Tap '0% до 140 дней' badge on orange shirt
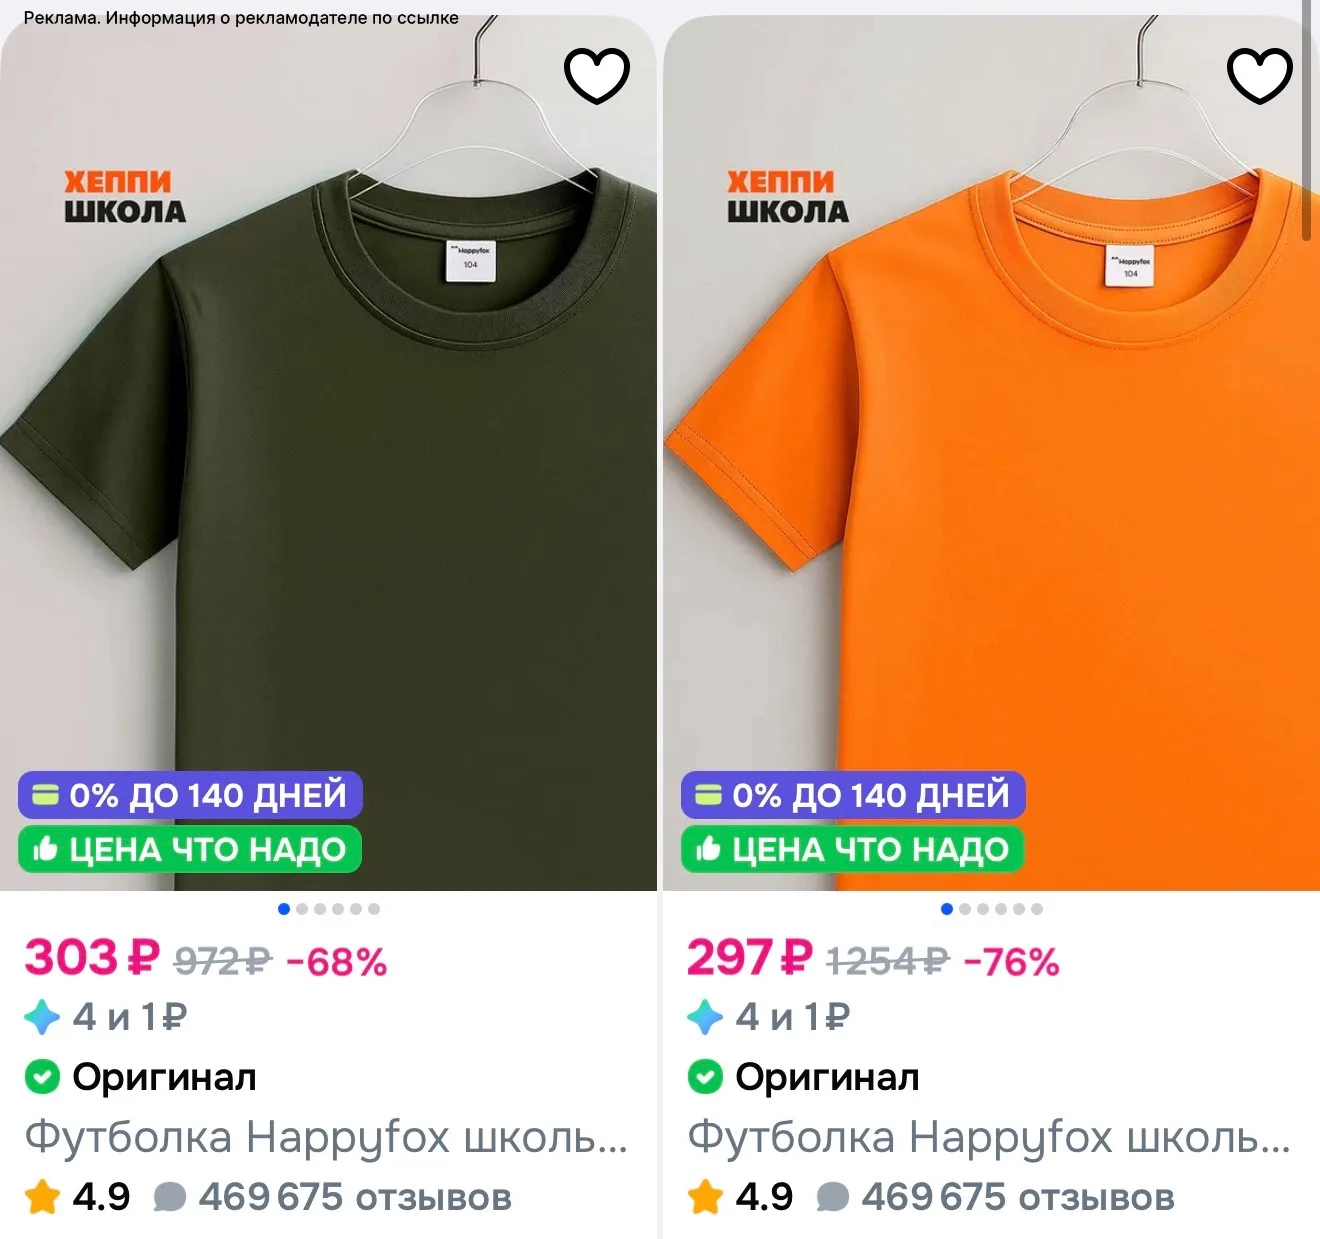Screen dimensions: 1320x1239 (853, 795)
